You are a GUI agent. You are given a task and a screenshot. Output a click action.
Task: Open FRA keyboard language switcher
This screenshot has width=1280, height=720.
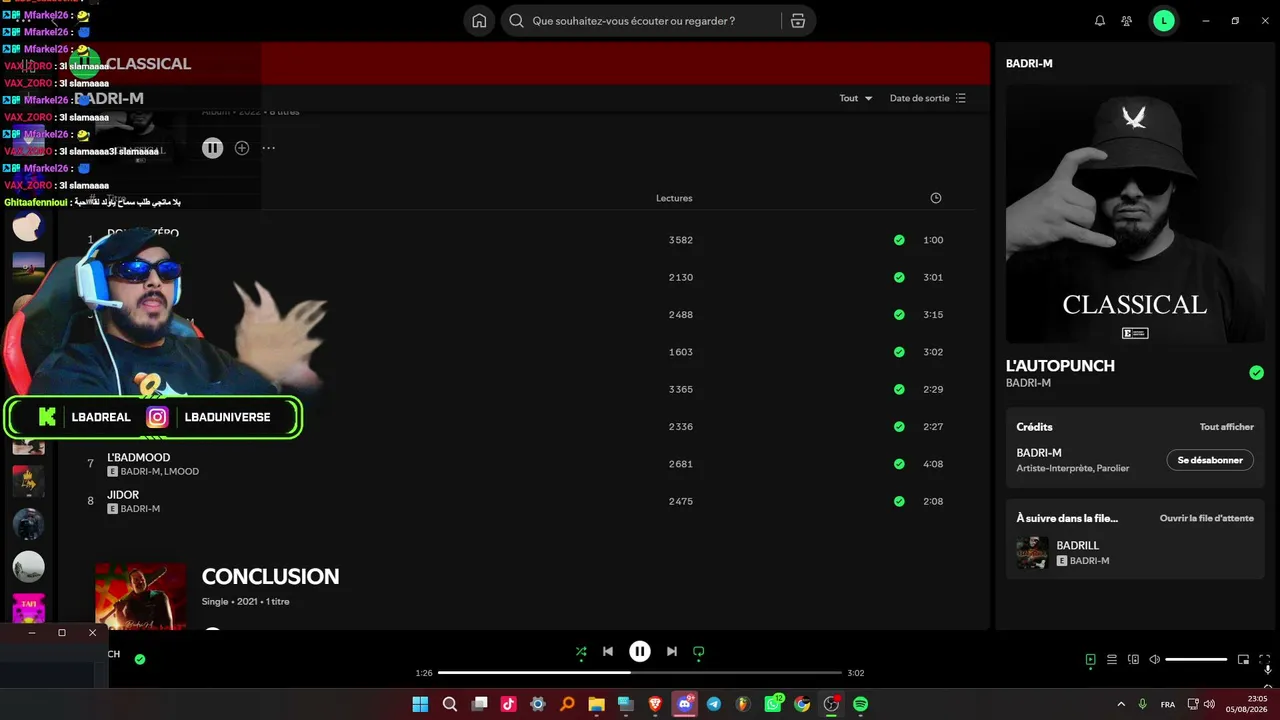[1168, 704]
